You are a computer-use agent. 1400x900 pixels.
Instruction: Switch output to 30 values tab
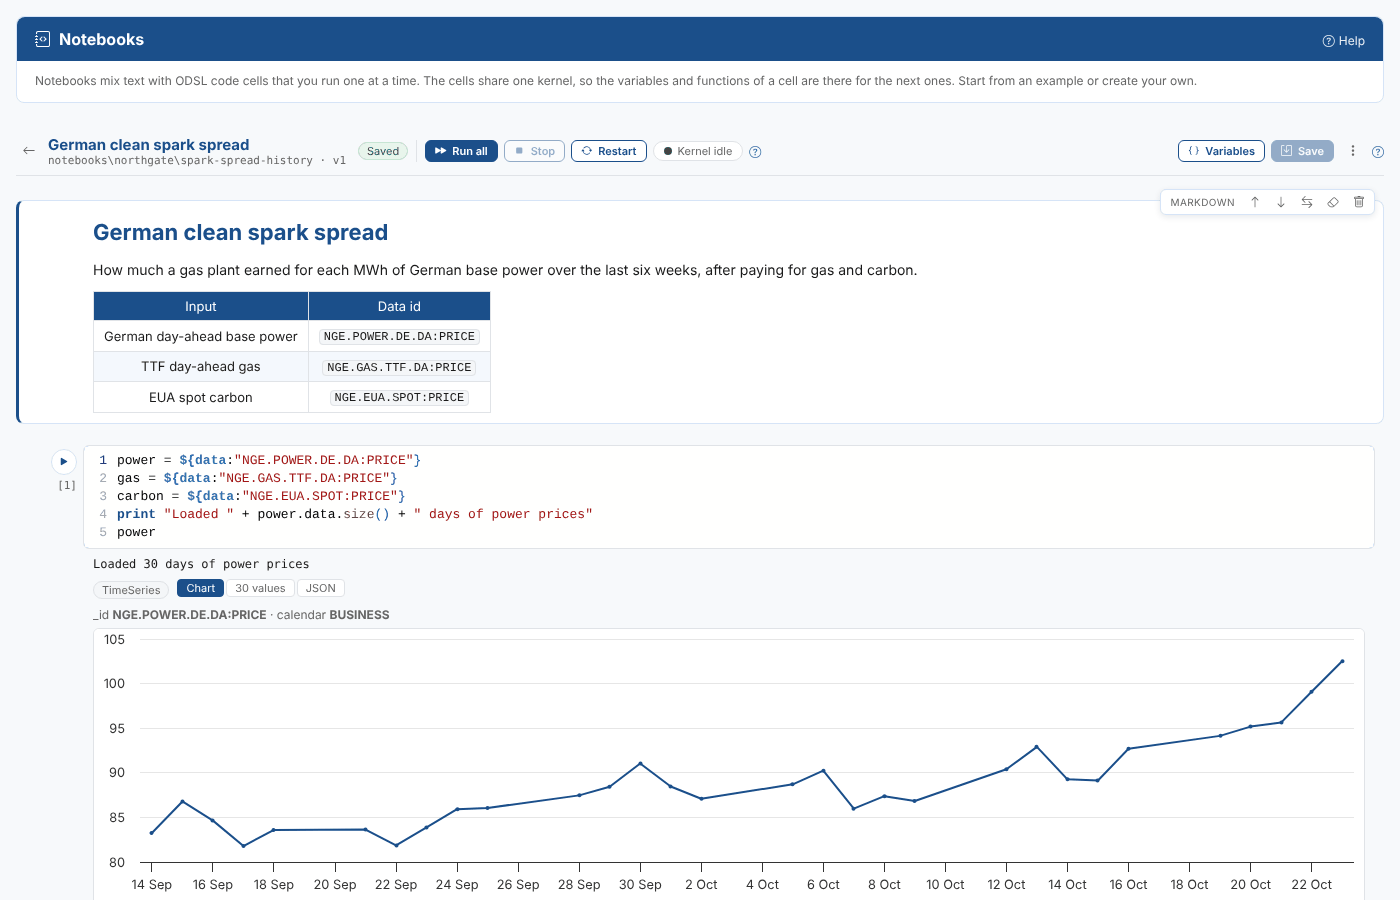pyautogui.click(x=260, y=588)
